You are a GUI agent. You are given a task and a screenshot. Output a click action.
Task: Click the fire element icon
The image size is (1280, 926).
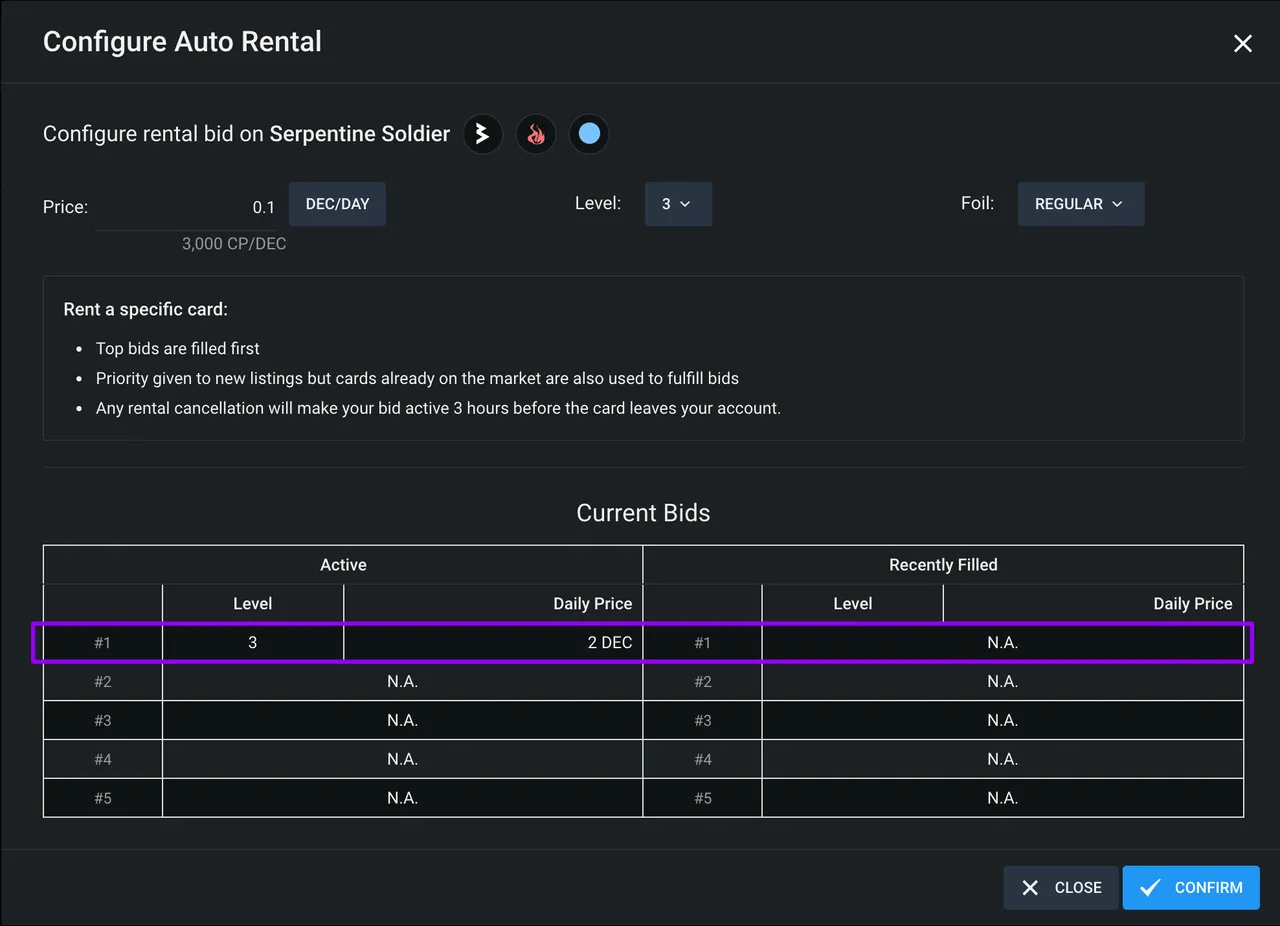click(x=536, y=134)
